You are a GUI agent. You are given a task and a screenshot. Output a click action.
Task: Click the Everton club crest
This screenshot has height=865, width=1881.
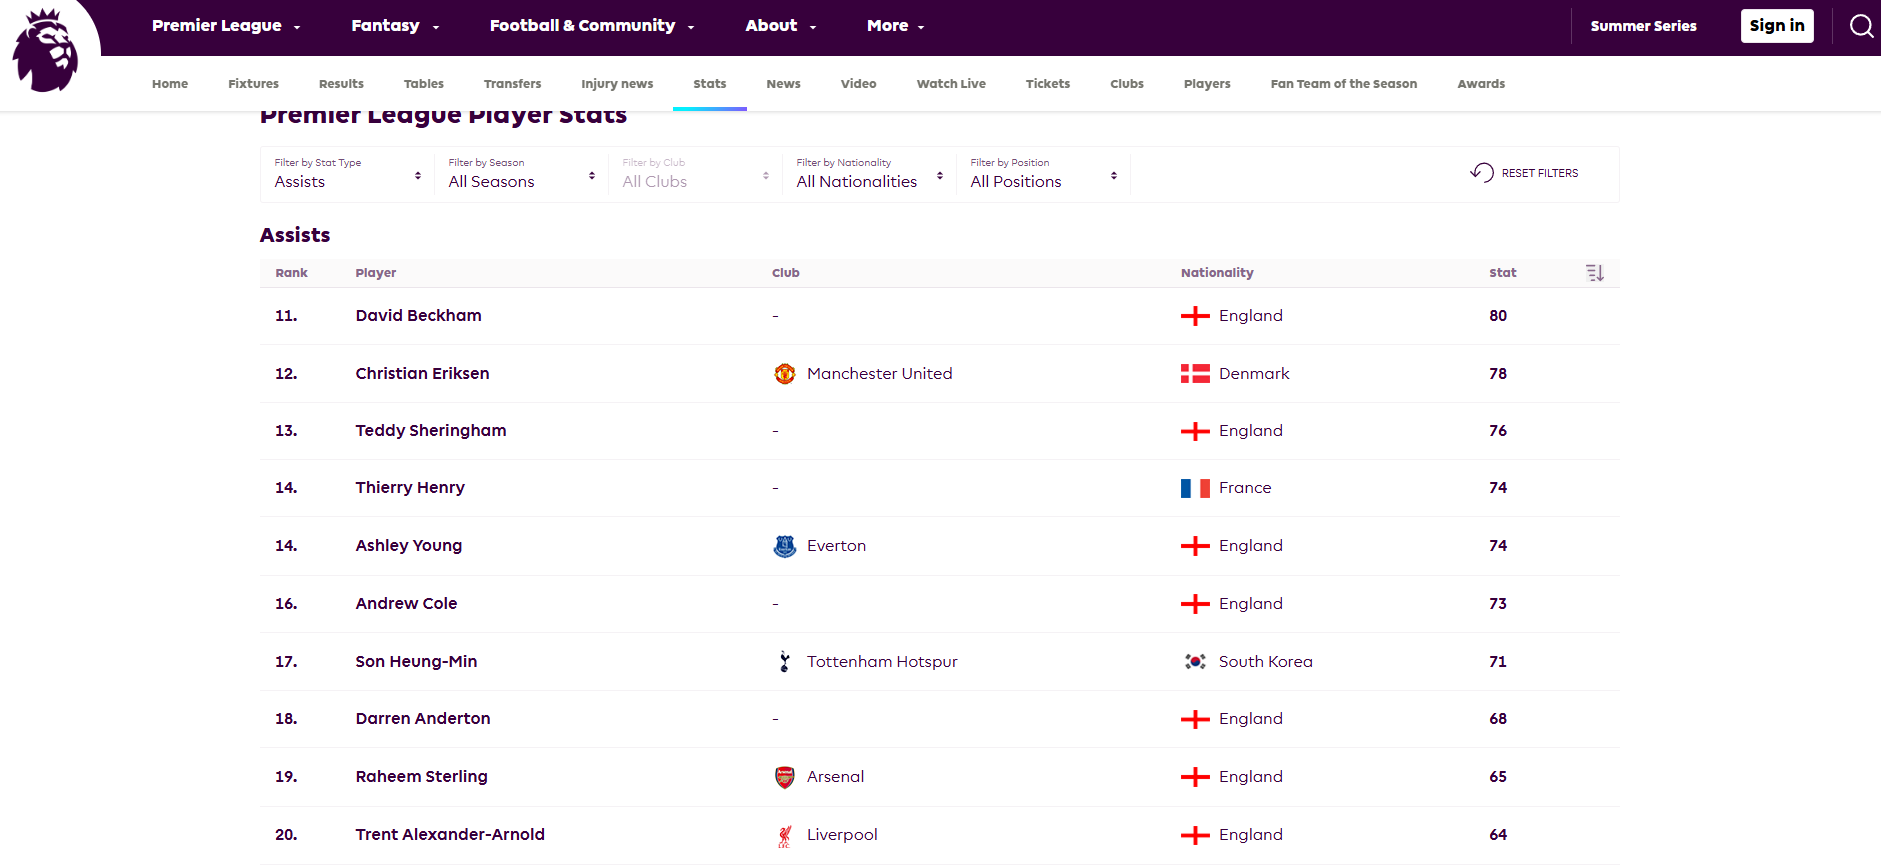(785, 546)
